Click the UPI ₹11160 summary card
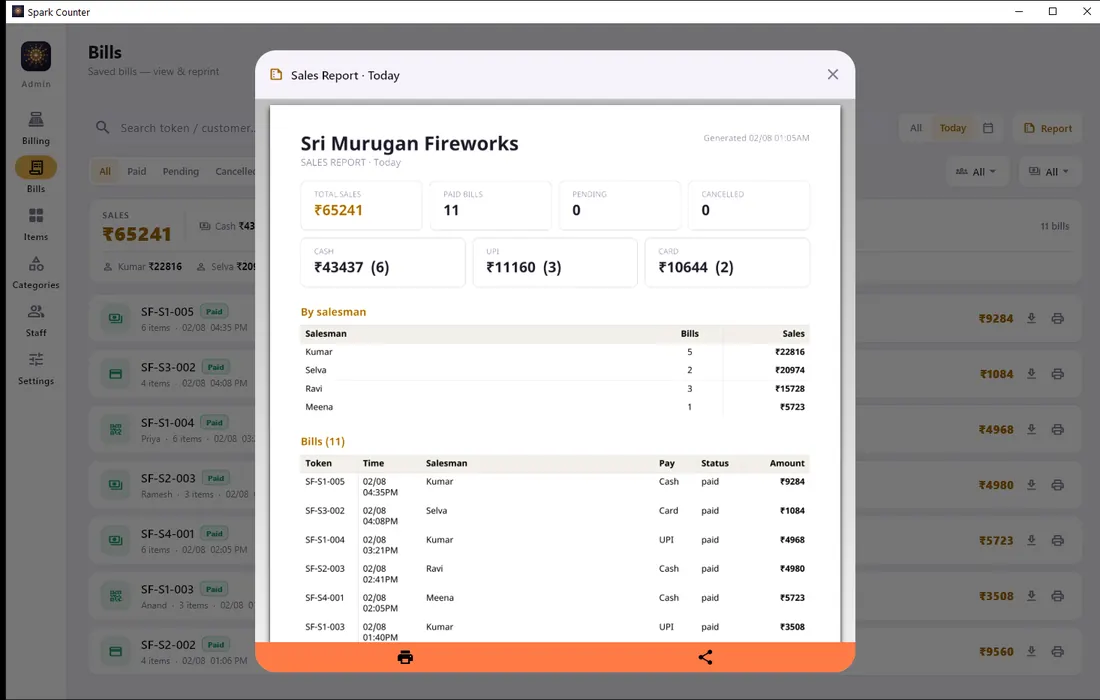 (x=555, y=262)
